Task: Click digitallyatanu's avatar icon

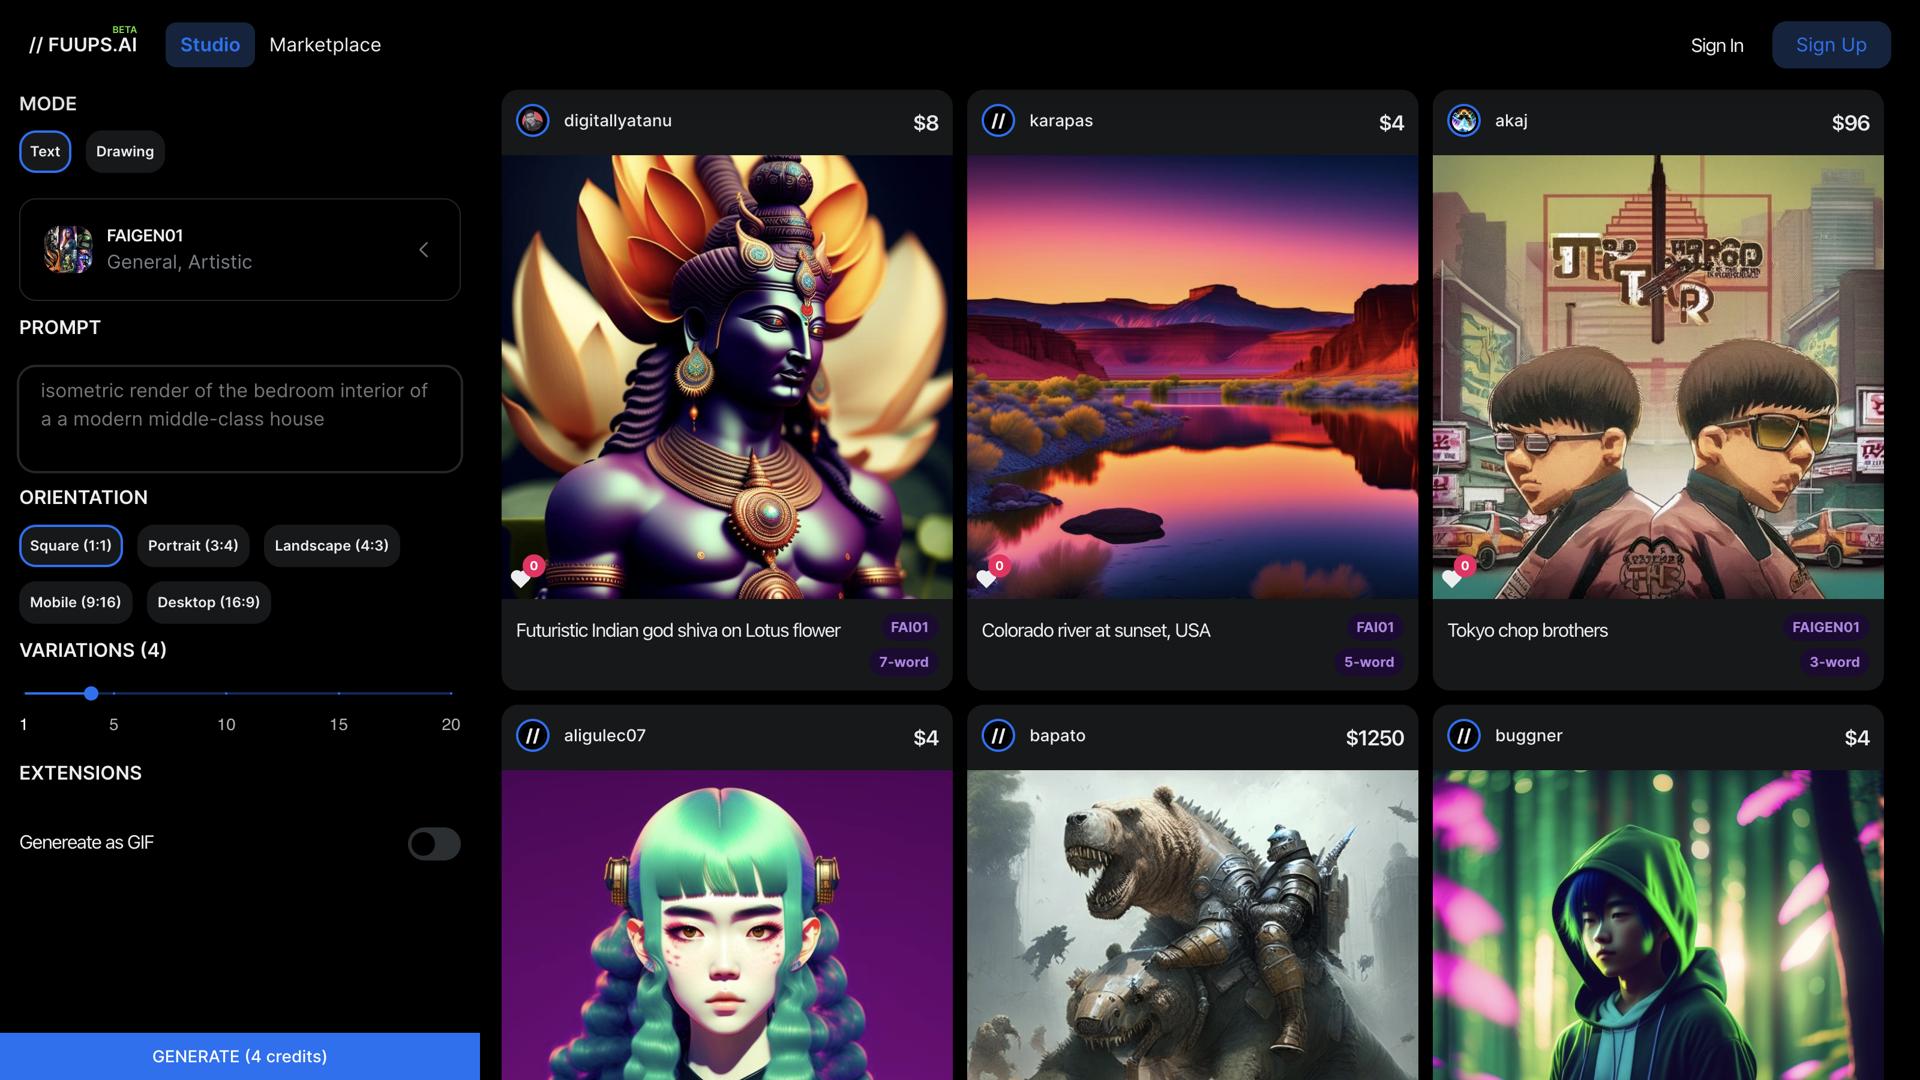Action: [532, 121]
